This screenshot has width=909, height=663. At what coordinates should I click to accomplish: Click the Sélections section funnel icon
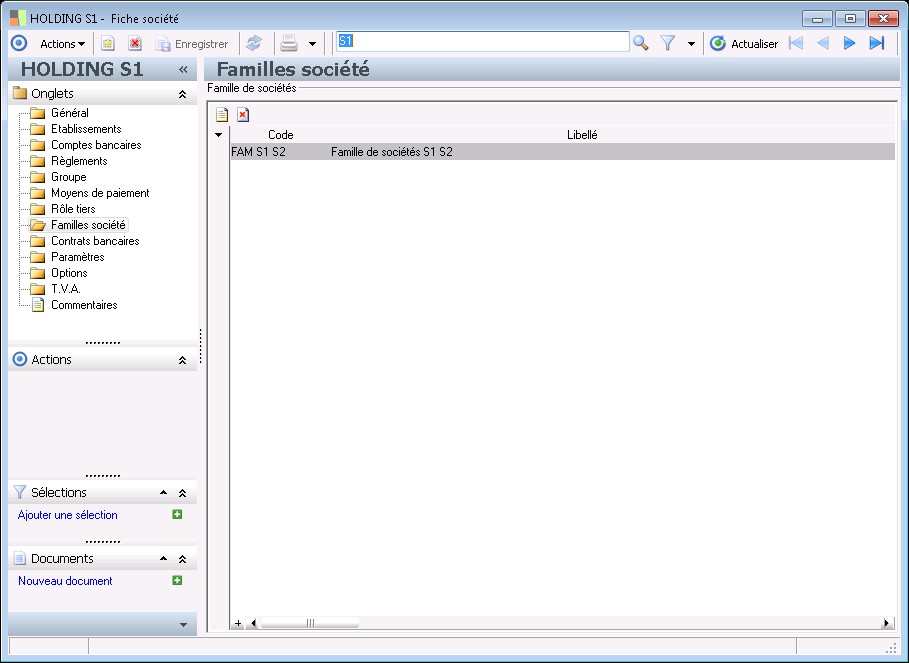click(20, 492)
